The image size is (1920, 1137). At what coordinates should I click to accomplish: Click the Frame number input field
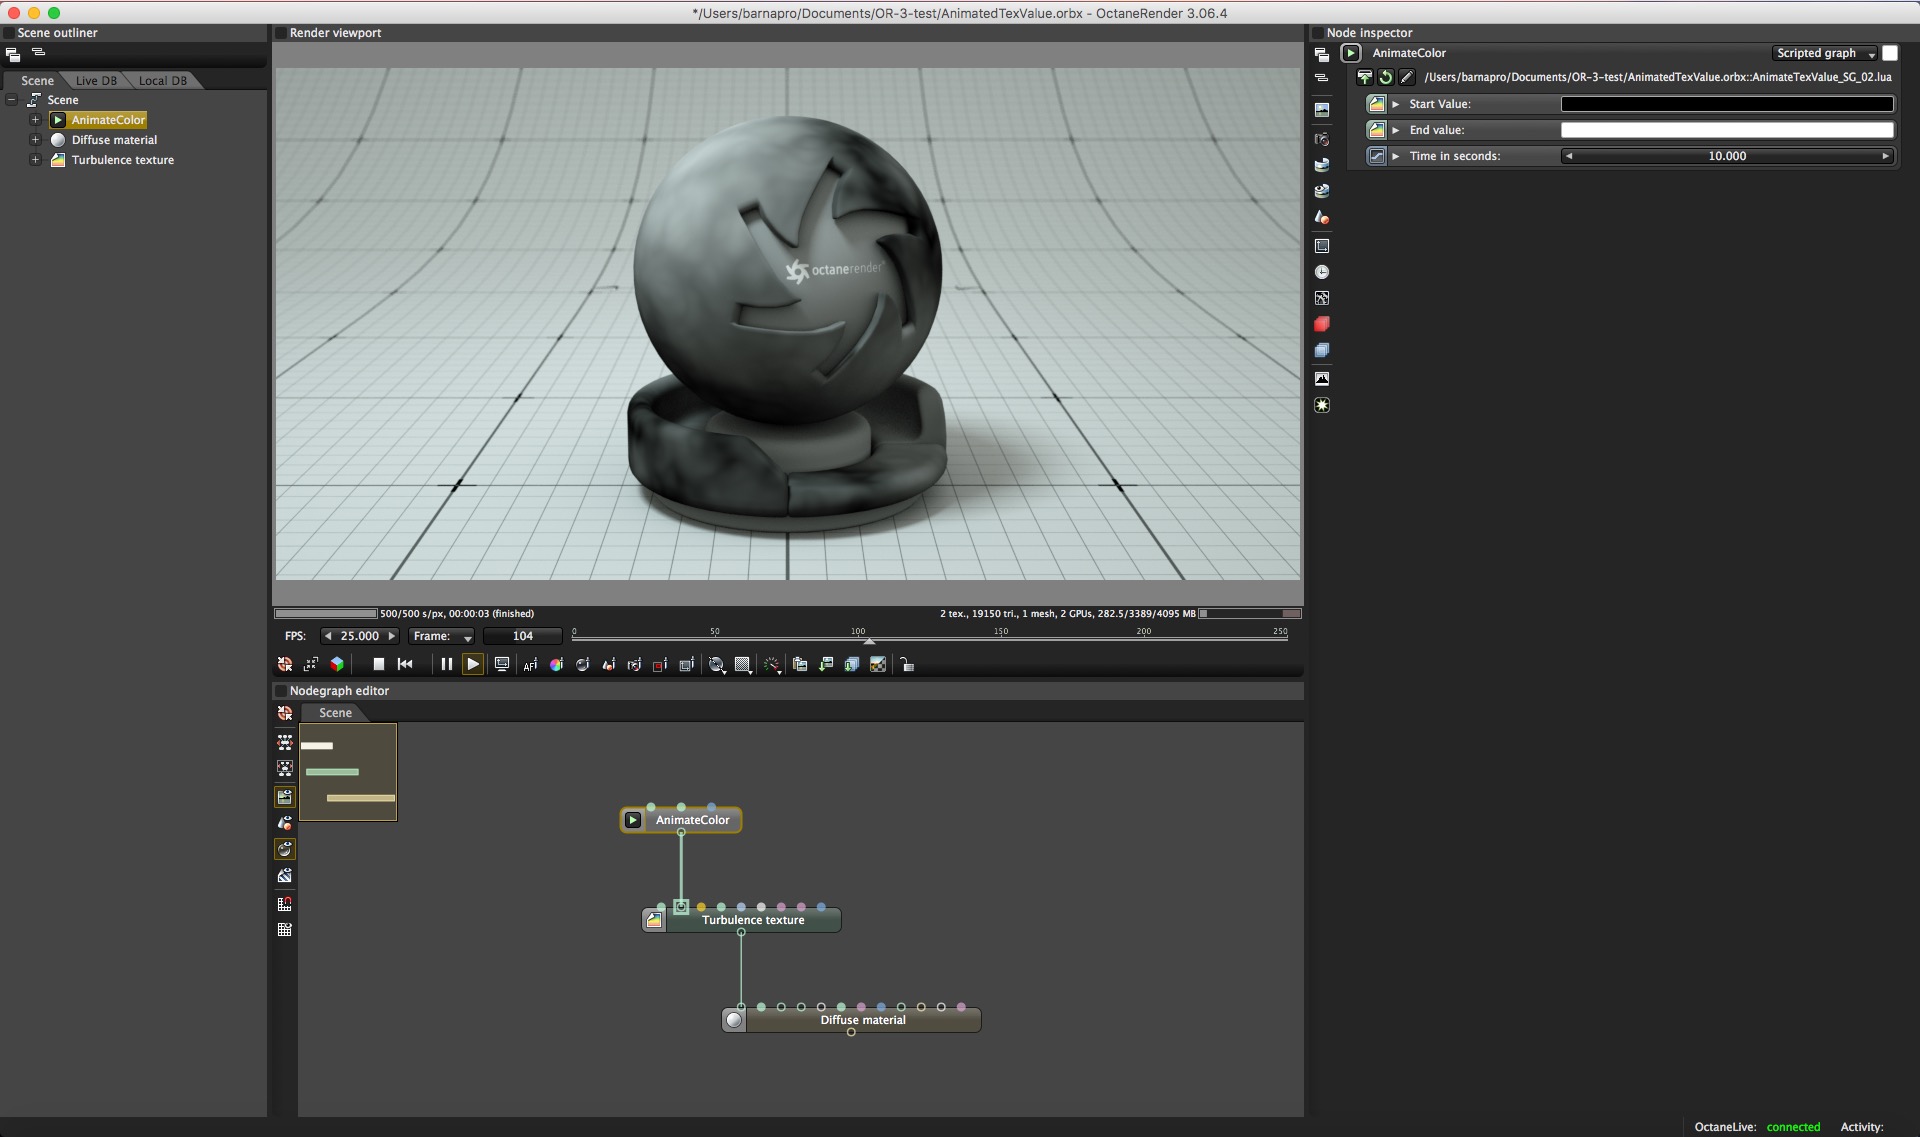coord(522,636)
